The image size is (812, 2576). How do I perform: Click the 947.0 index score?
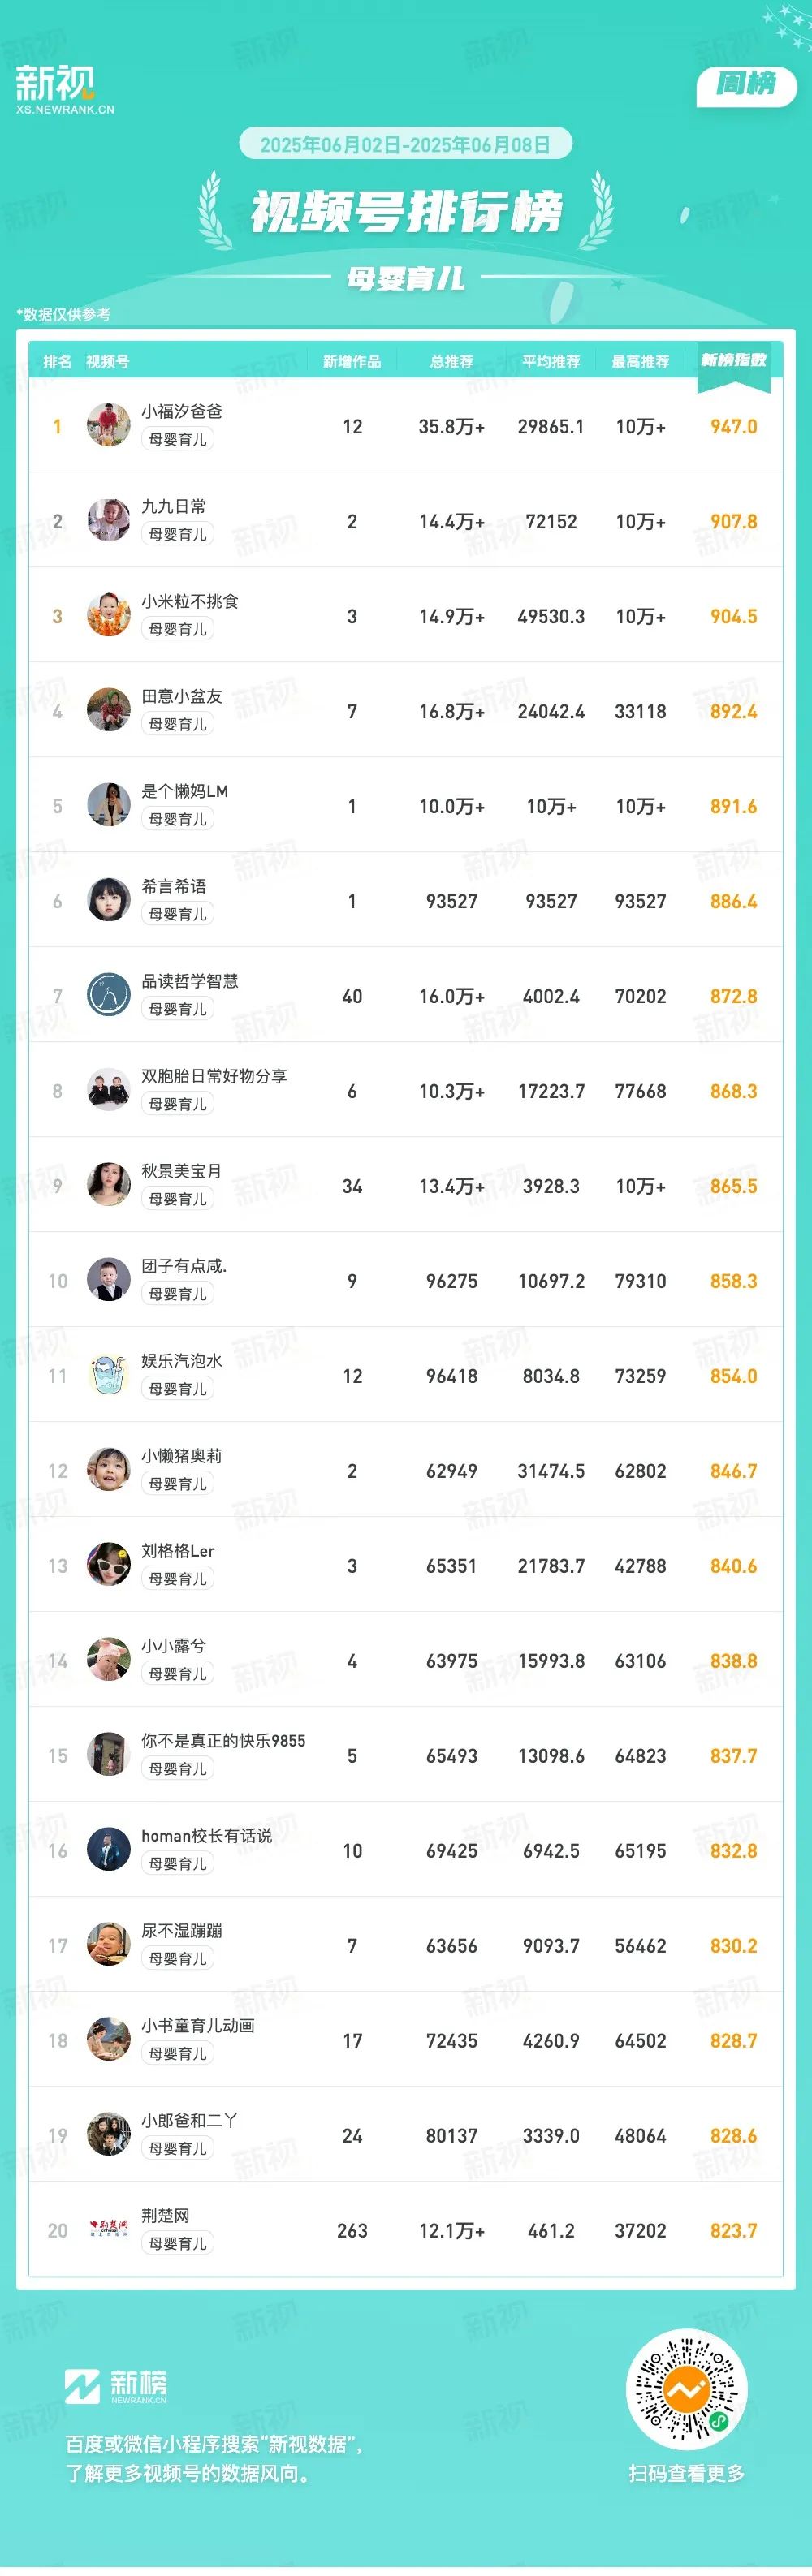pyautogui.click(x=733, y=426)
